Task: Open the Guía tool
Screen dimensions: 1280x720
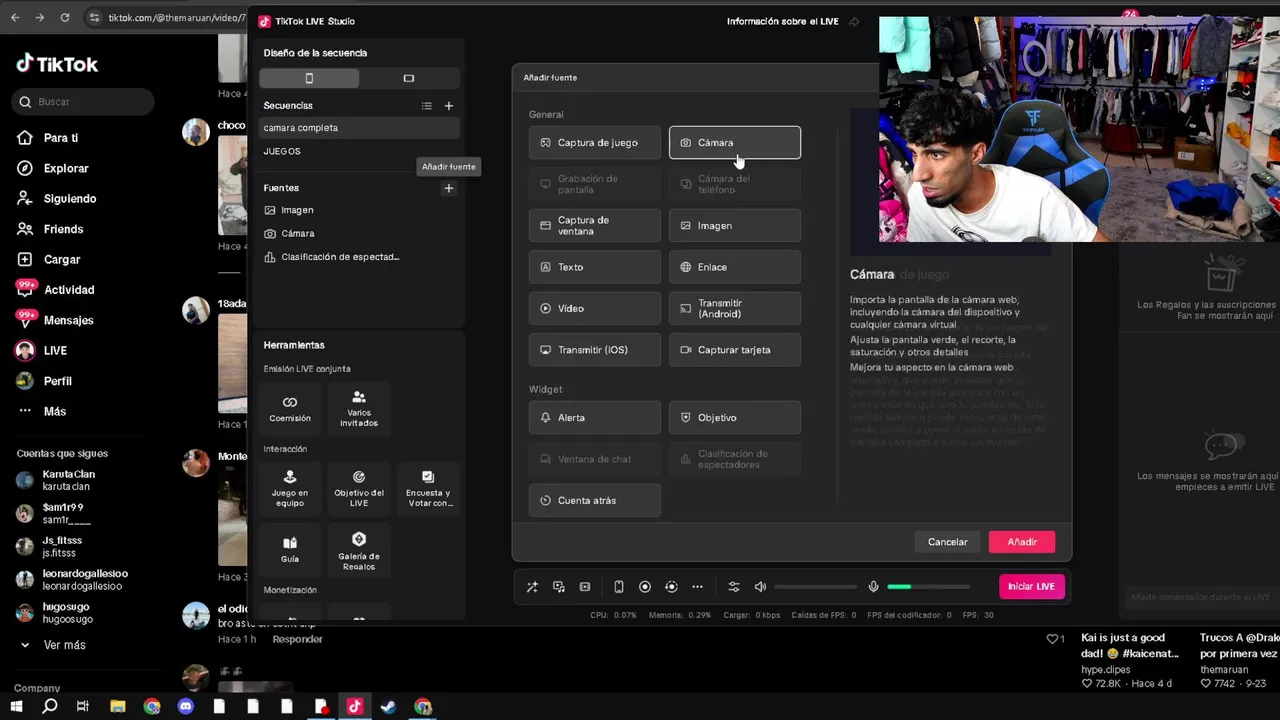Action: coord(290,549)
